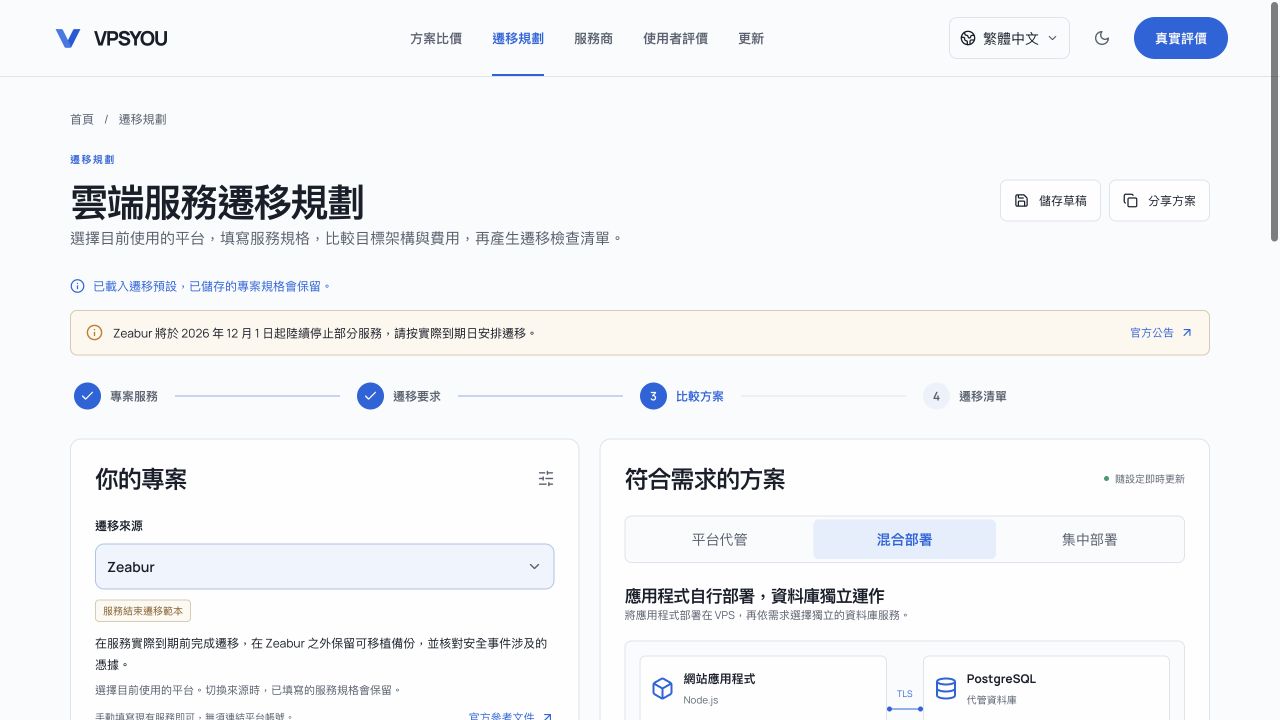Save the plan with 儲存草稿
Image resolution: width=1280 pixels, height=720 pixels.
(x=1050, y=200)
